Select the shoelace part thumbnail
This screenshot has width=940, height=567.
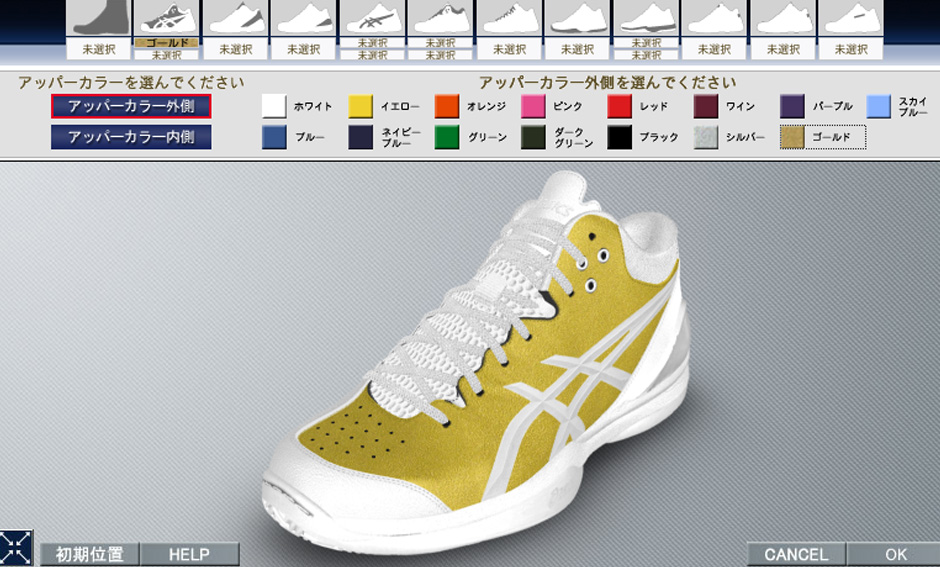(x=510, y=17)
